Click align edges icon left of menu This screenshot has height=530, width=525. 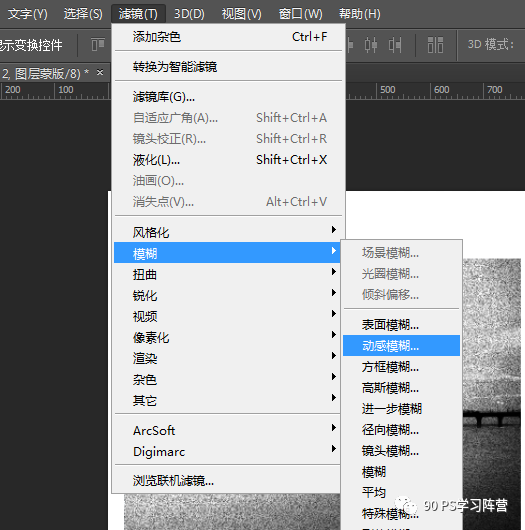tap(98, 45)
